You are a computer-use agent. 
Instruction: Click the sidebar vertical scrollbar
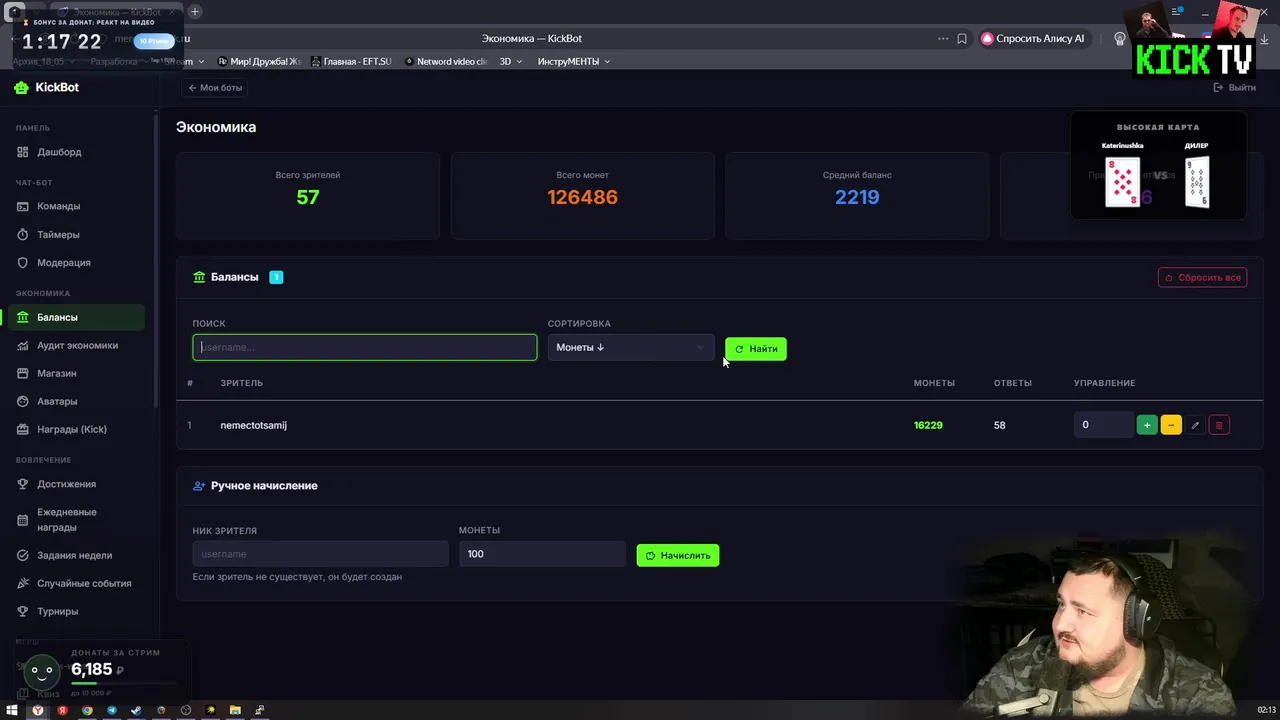point(156,260)
